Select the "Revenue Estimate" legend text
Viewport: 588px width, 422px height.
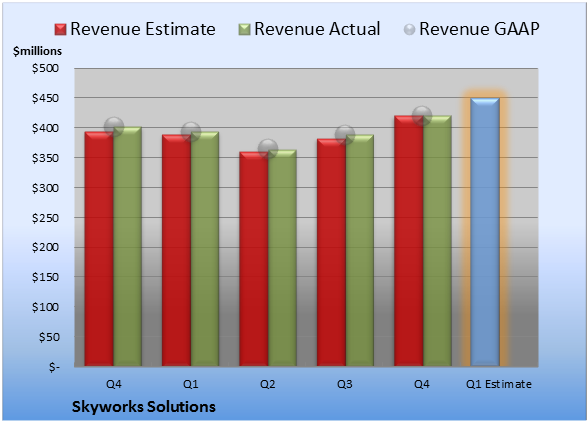pos(143,29)
